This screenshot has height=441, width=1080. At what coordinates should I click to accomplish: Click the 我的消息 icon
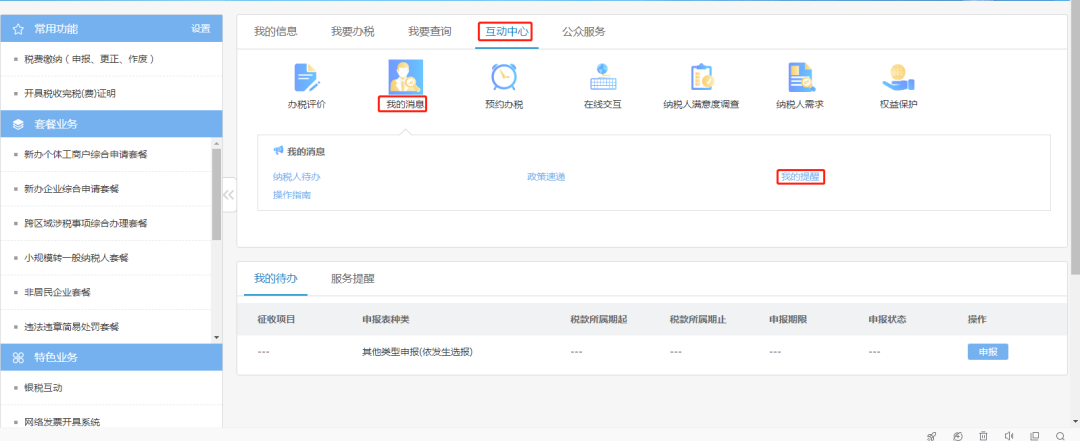coord(405,76)
